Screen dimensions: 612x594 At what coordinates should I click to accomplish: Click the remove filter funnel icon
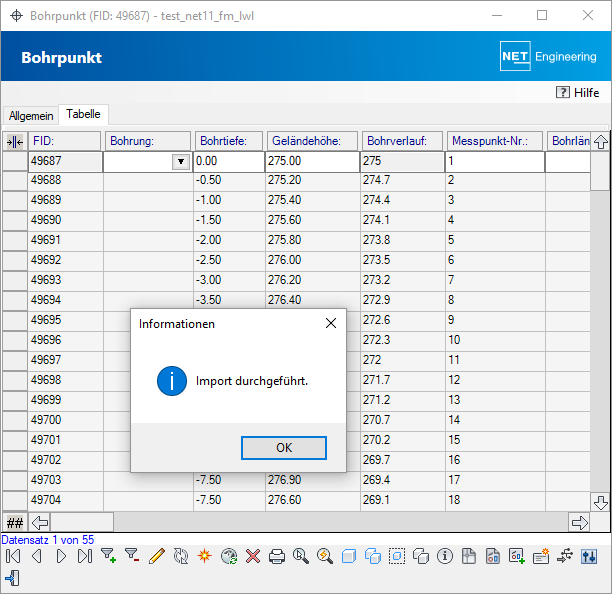click(x=132, y=556)
